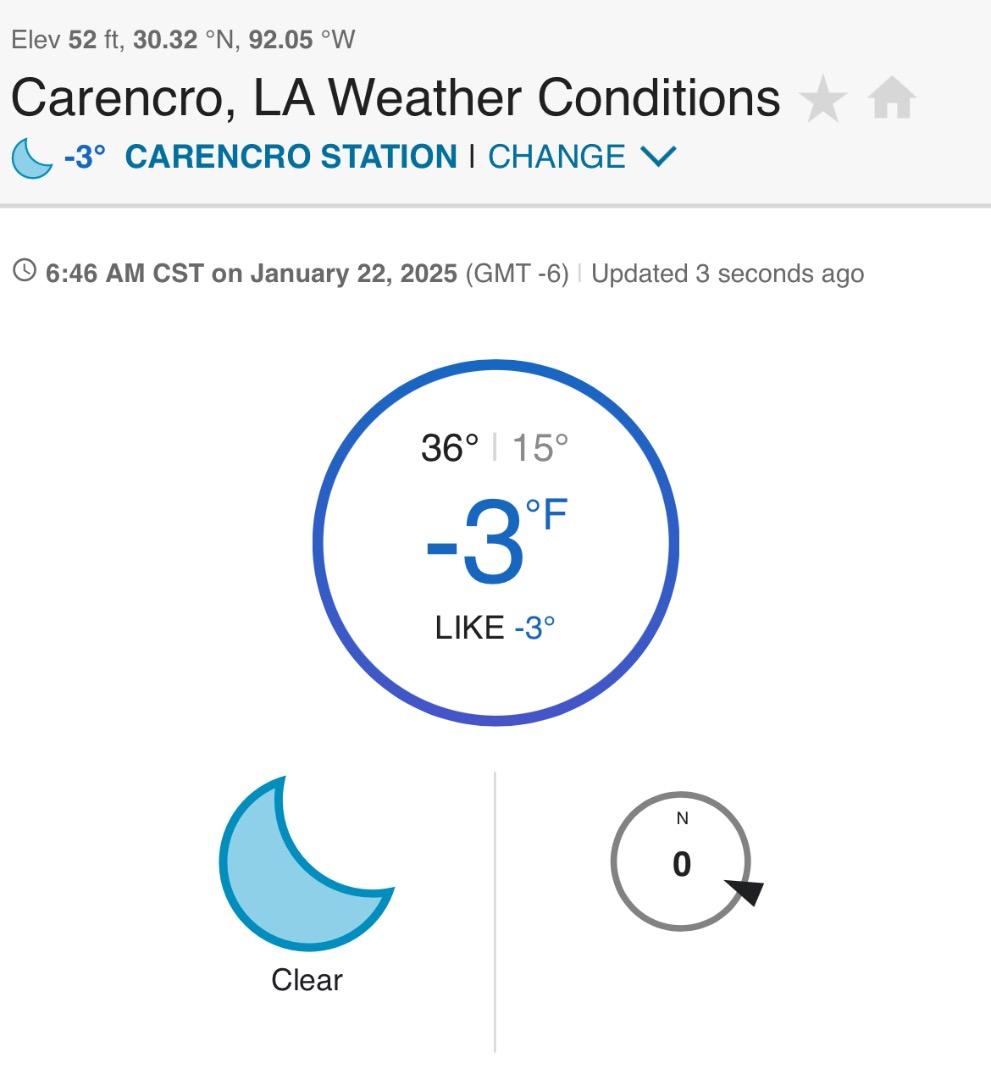Click the 36° high temperature
This screenshot has height=1080, width=991.
pos(449,448)
